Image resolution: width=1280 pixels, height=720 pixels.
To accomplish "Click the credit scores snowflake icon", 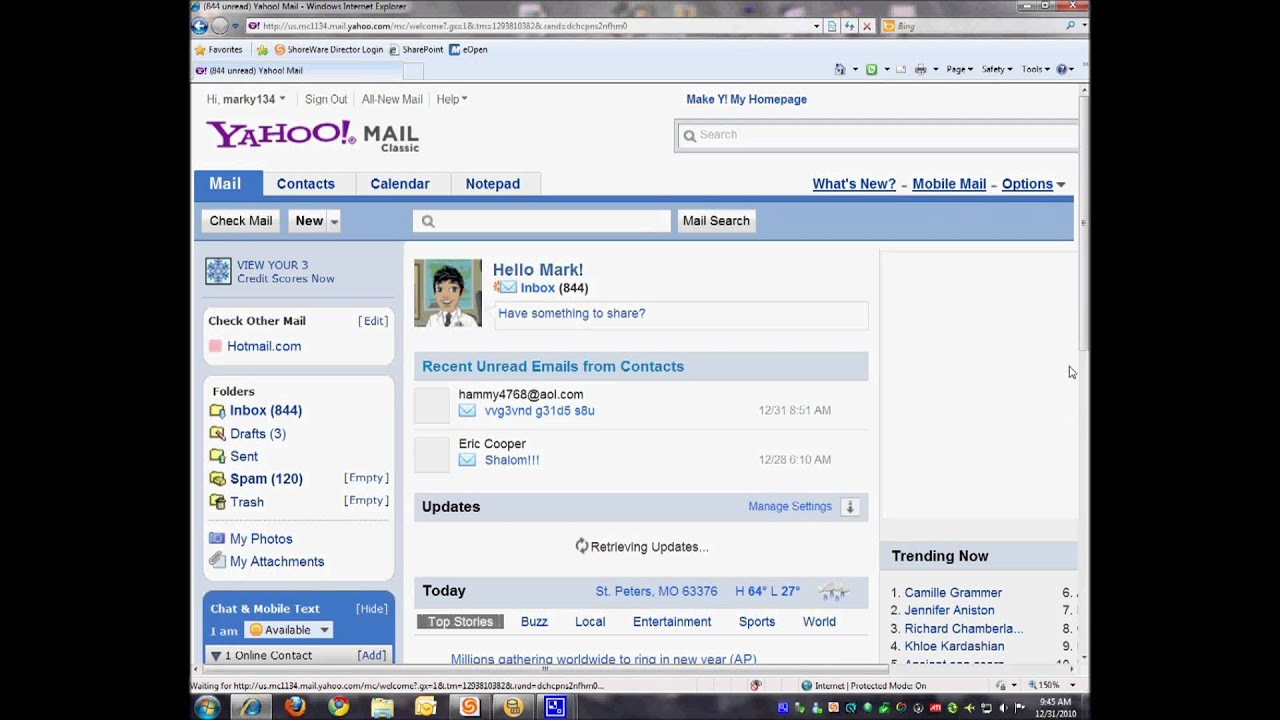I will coord(218,271).
